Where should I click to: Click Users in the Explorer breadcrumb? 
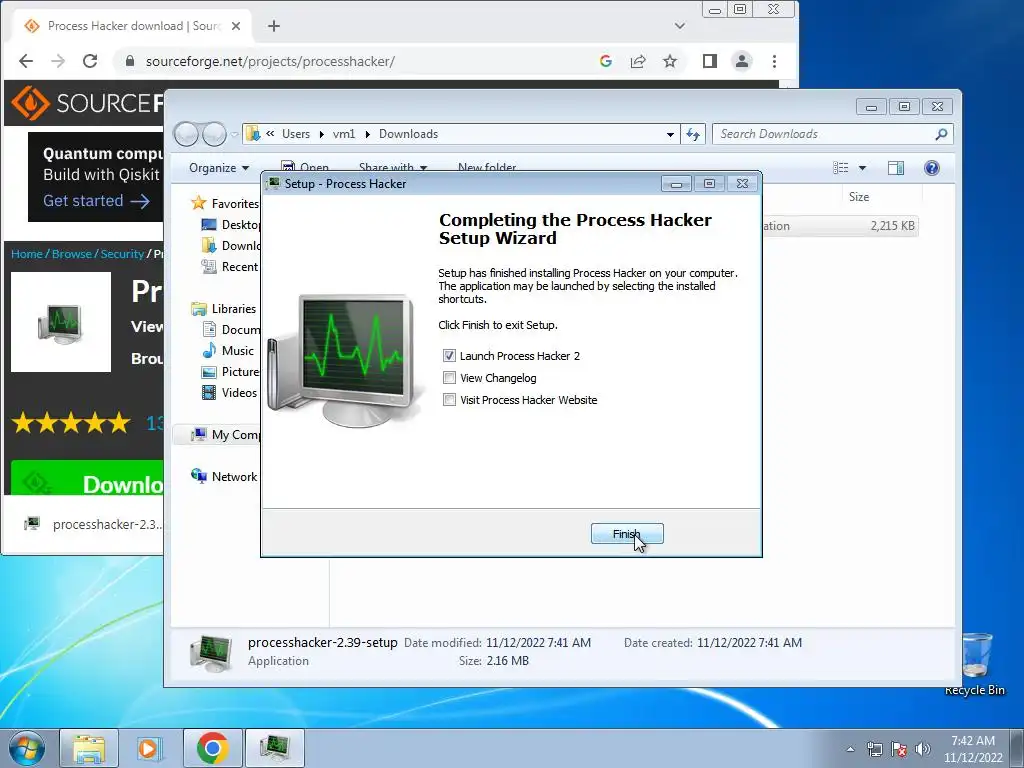coord(296,134)
